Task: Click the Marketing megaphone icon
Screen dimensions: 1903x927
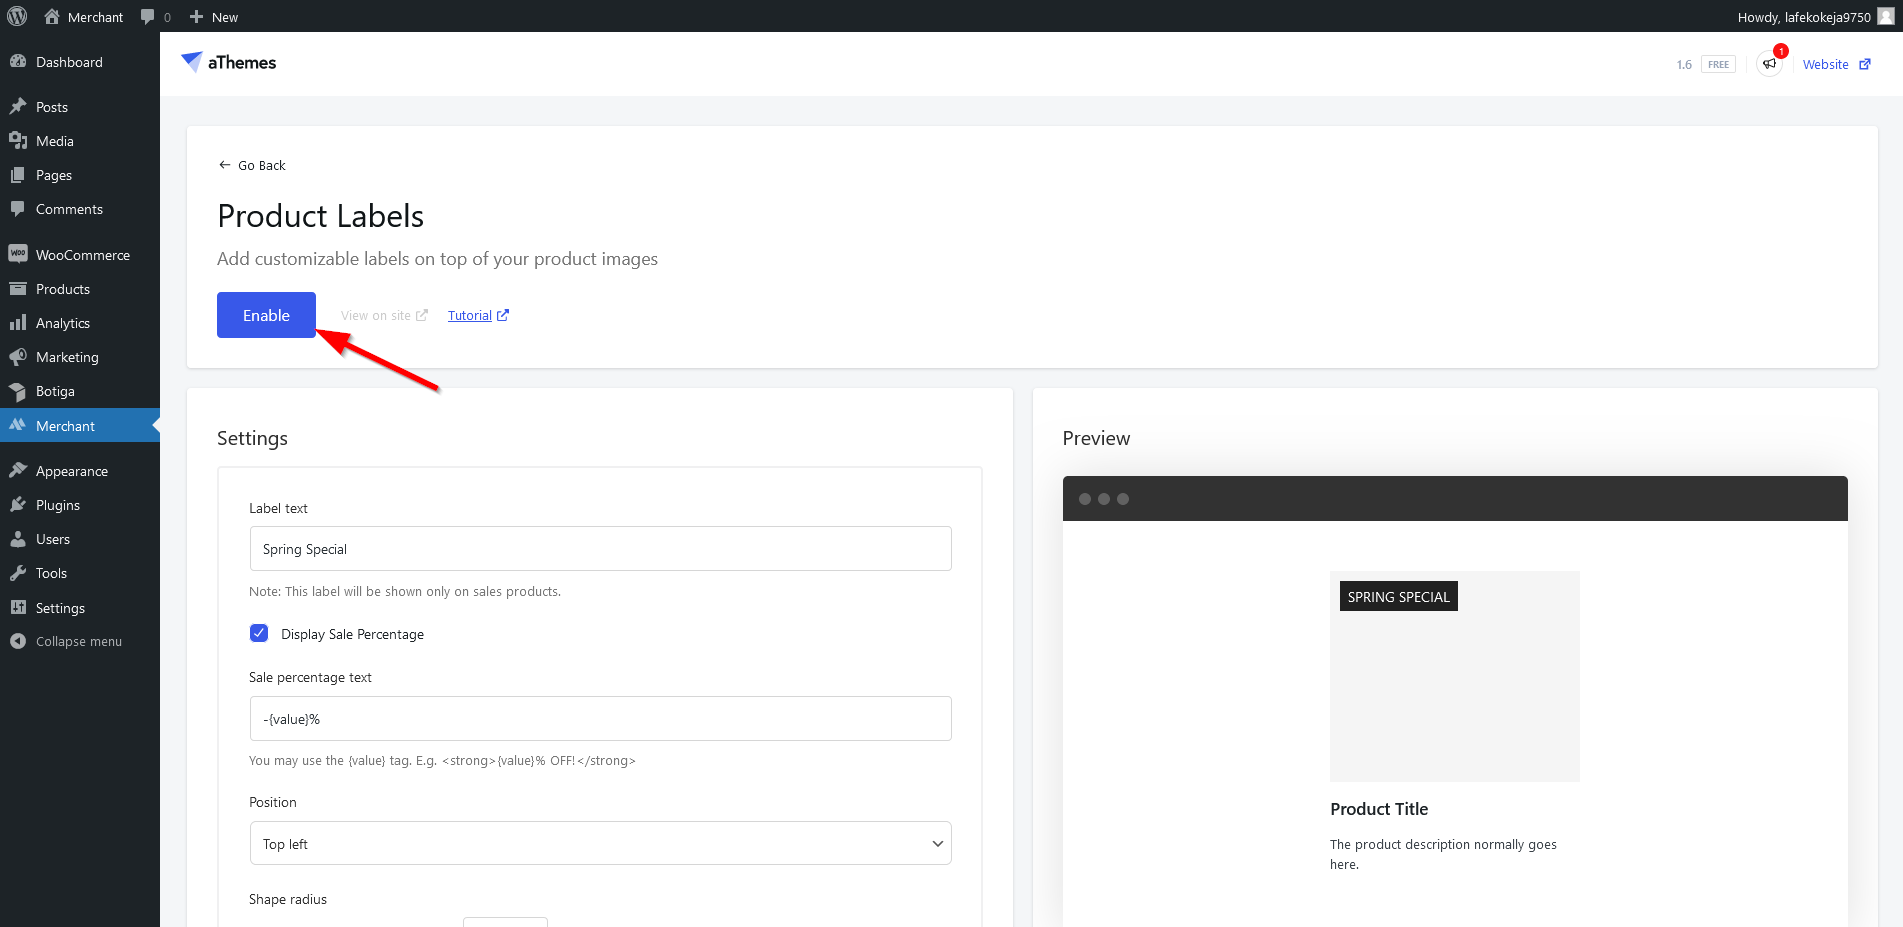Action: [x=18, y=357]
